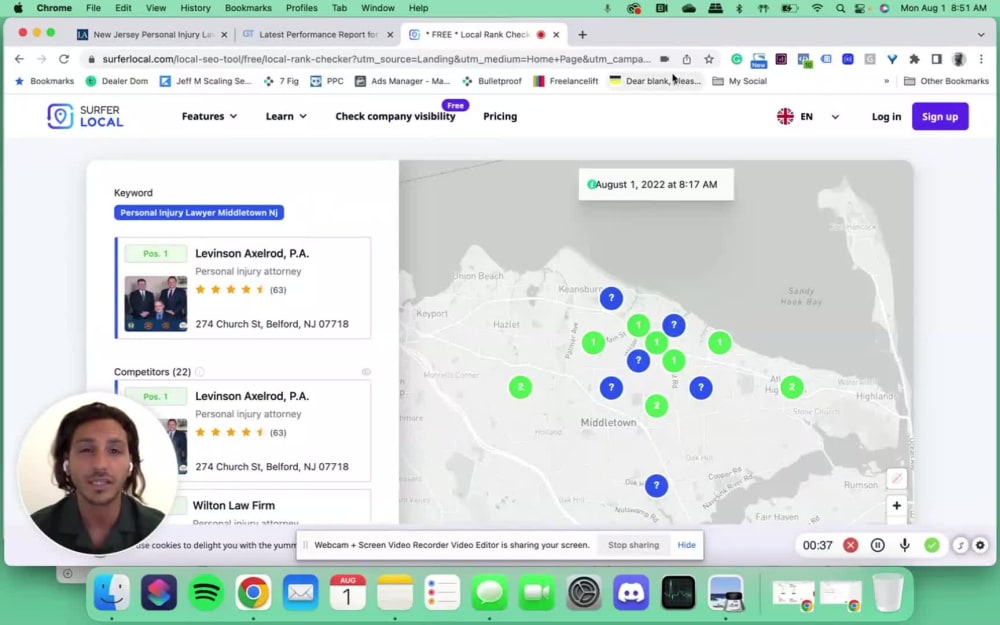Screen dimensions: 1000x625
Task: Open the EN language selector
Action: tap(807, 116)
